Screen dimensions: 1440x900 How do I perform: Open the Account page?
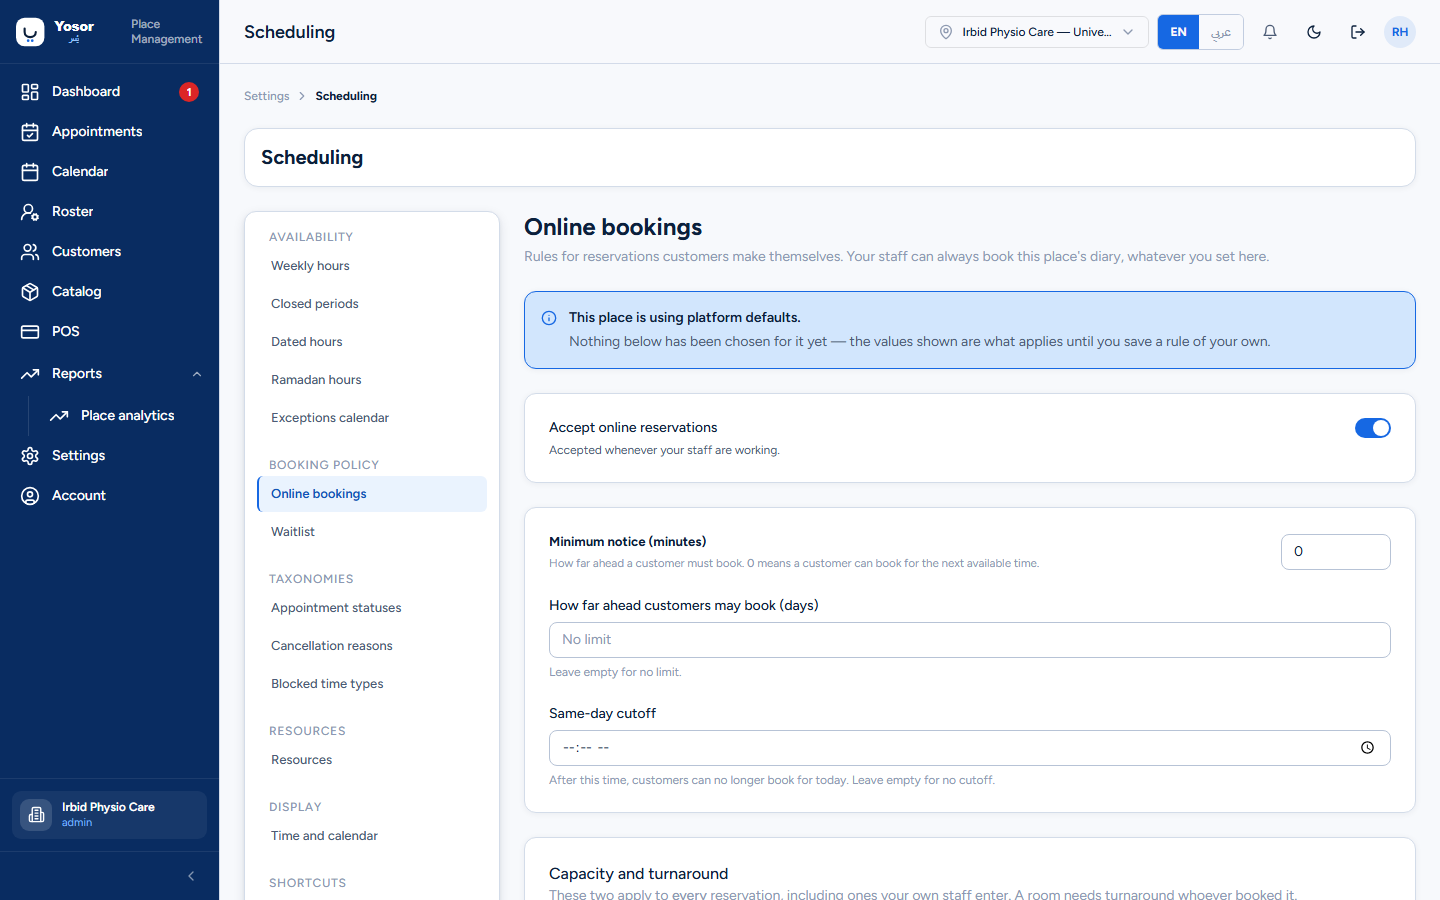(x=109, y=496)
